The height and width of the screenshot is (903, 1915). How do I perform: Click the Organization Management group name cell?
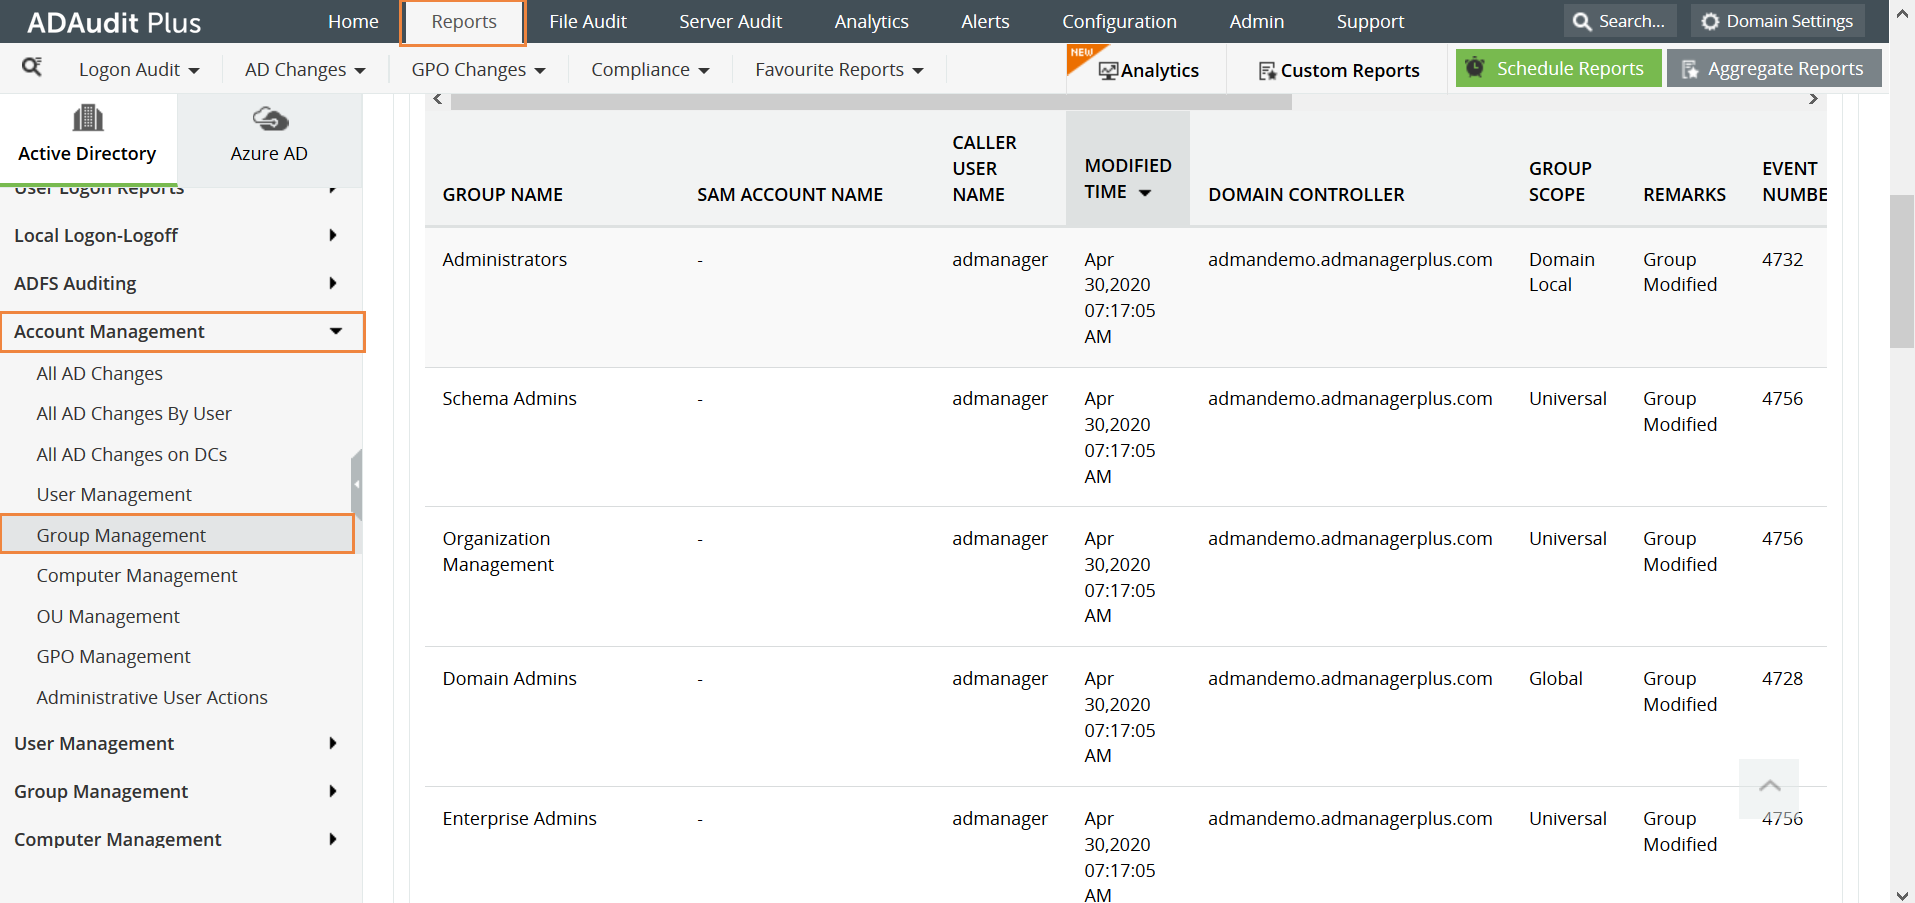point(498,551)
